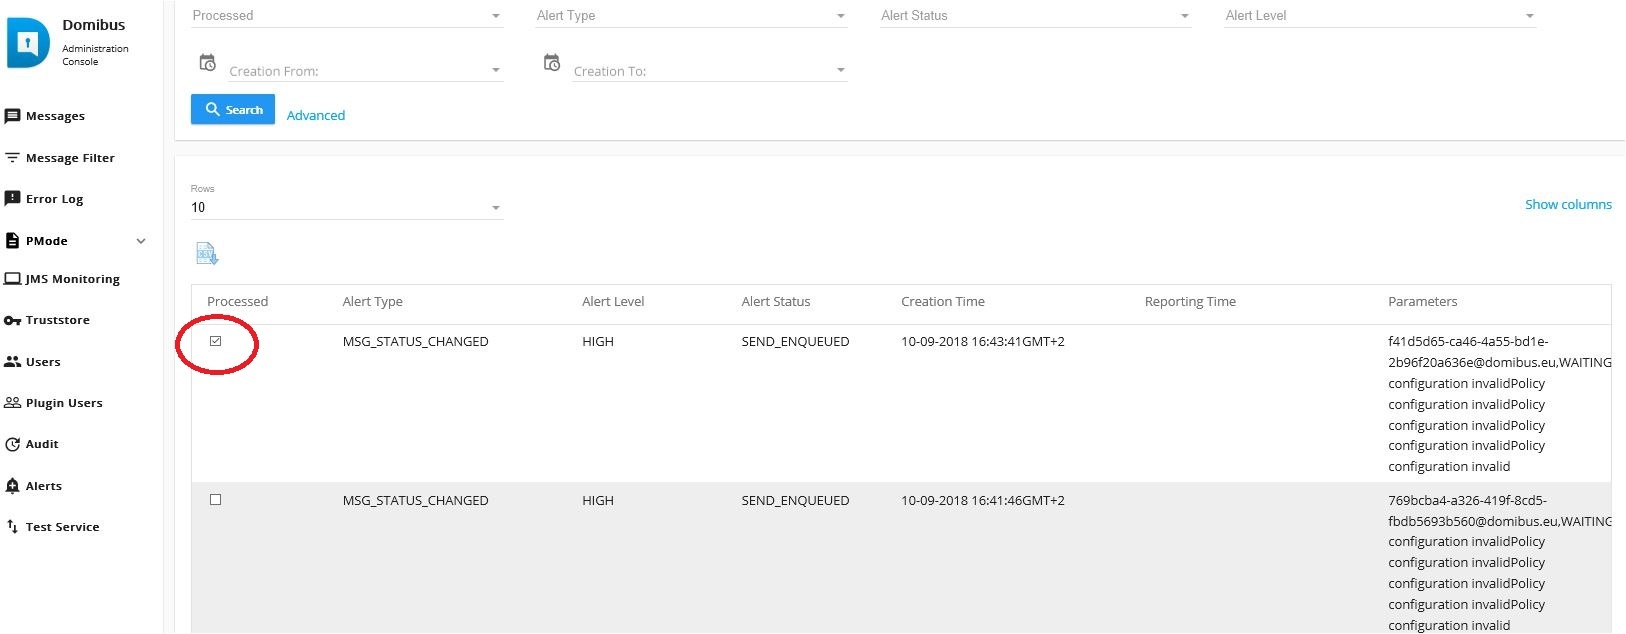Open Messages in the sidebar menu
Viewport: 1626px width, 634px height.
pyautogui.click(x=55, y=116)
